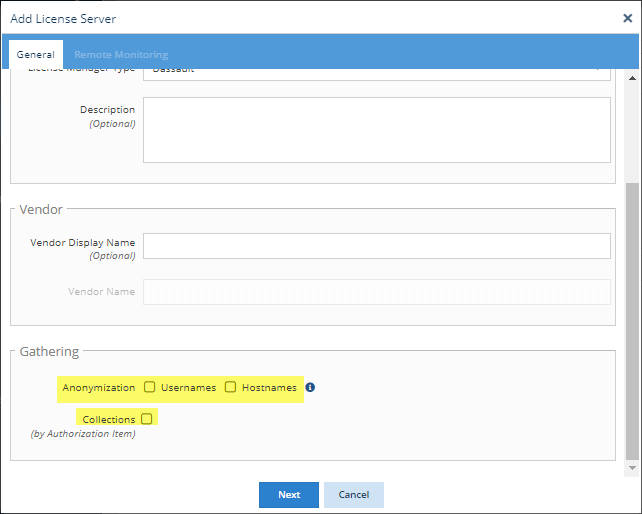Click the Gathering section heading
642x514 pixels.
point(49,351)
